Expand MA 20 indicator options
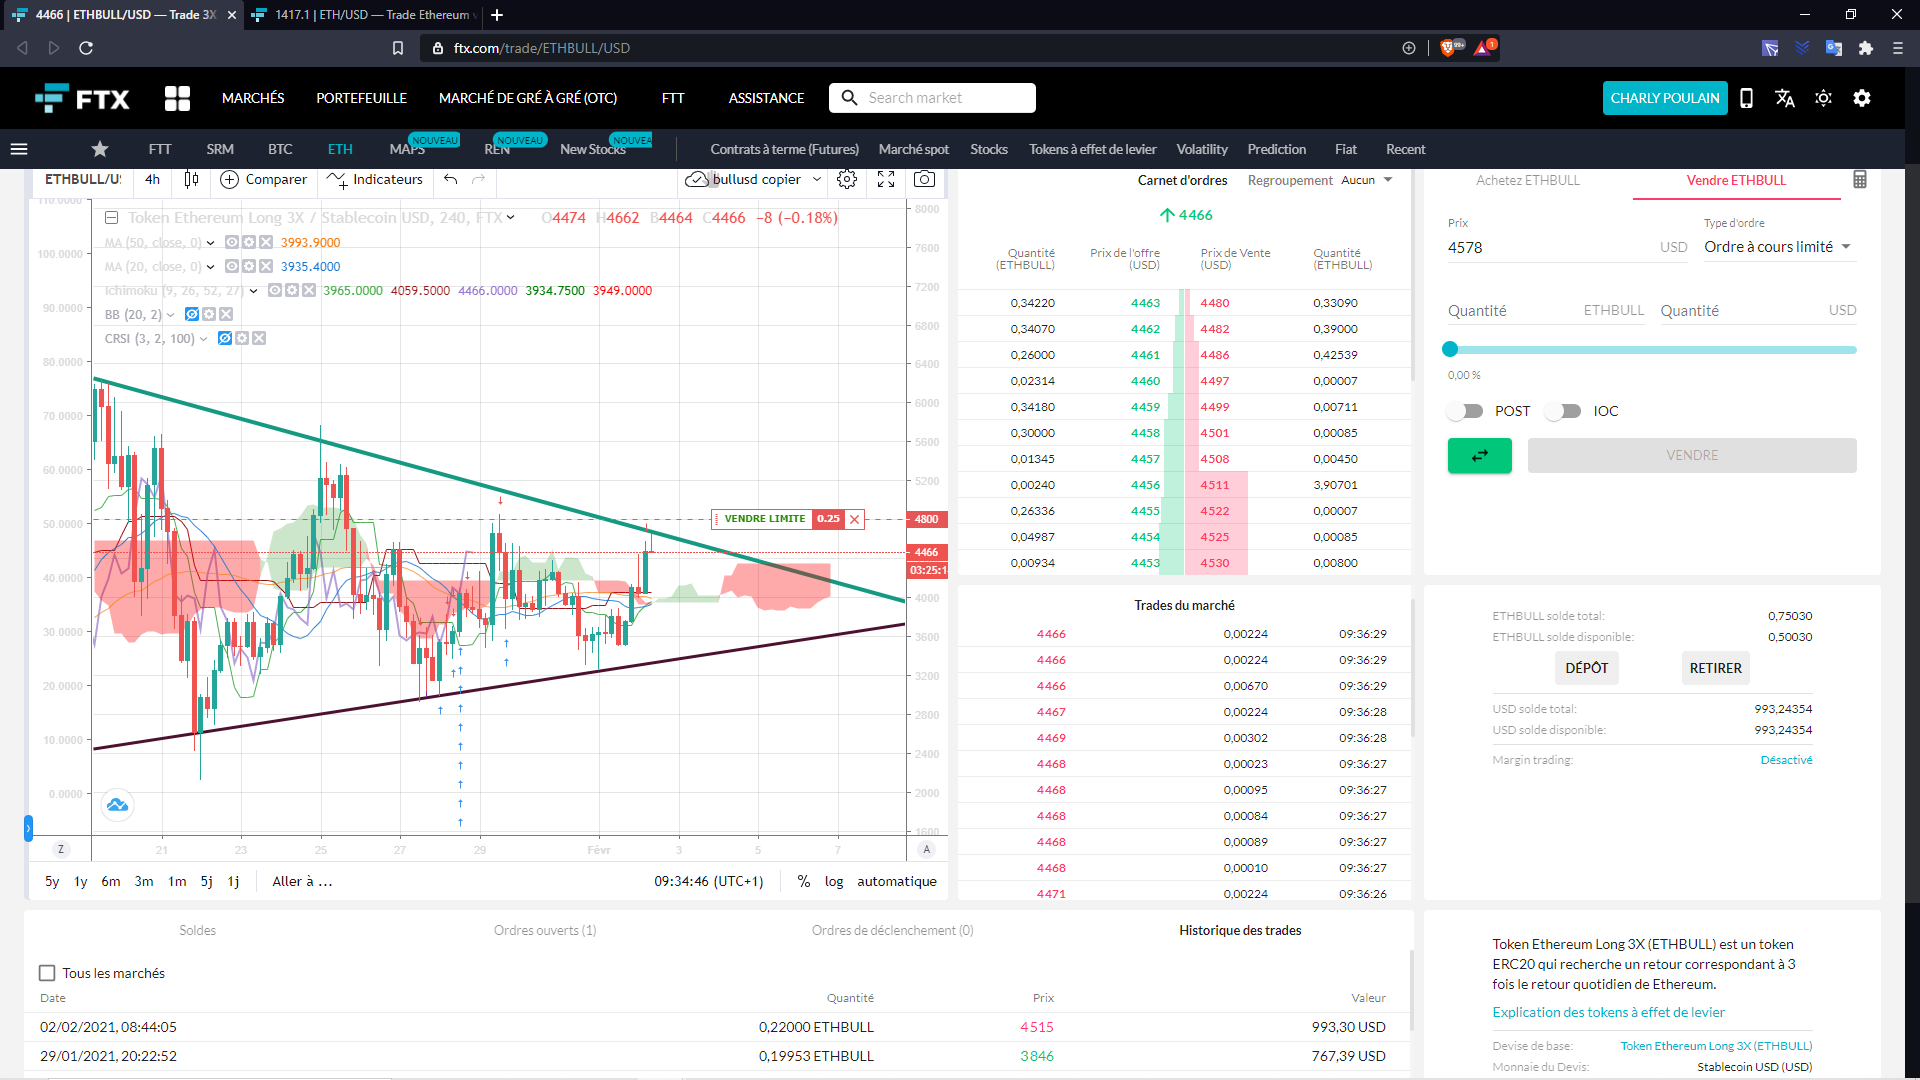Screen dimensions: 1920x1080 tap(211, 266)
